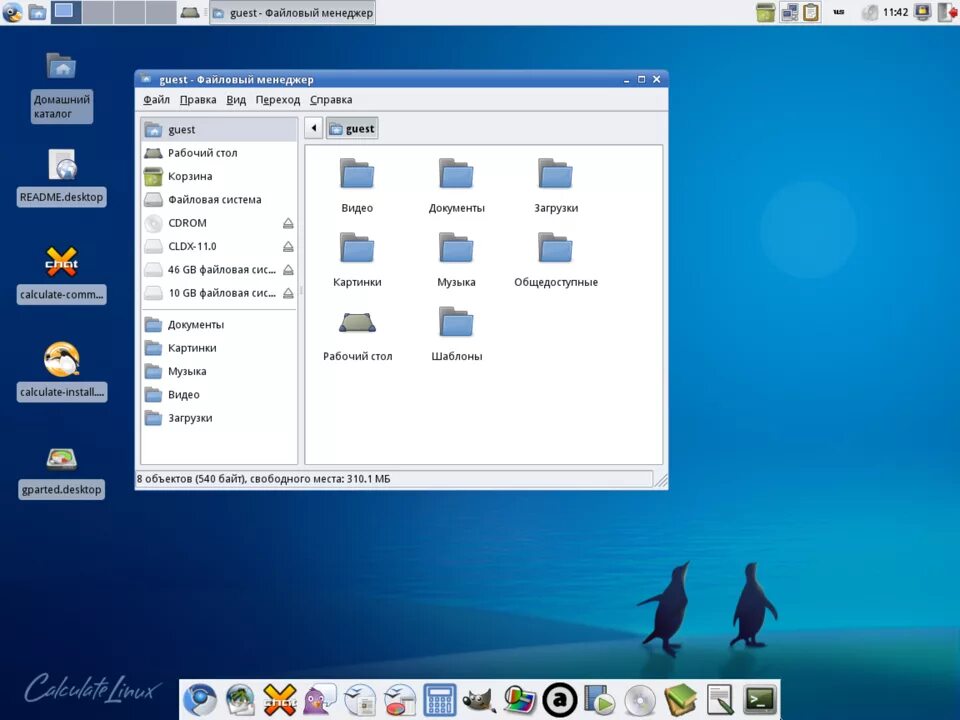Click the home folder panel launcher
The width and height of the screenshot is (960, 720).
point(37,12)
